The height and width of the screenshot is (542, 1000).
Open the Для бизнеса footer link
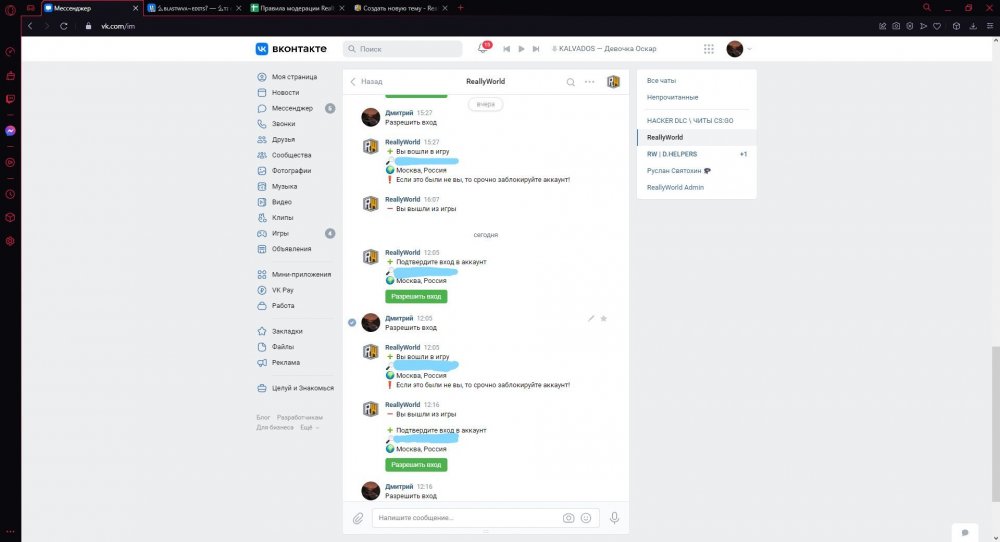click(x=275, y=427)
